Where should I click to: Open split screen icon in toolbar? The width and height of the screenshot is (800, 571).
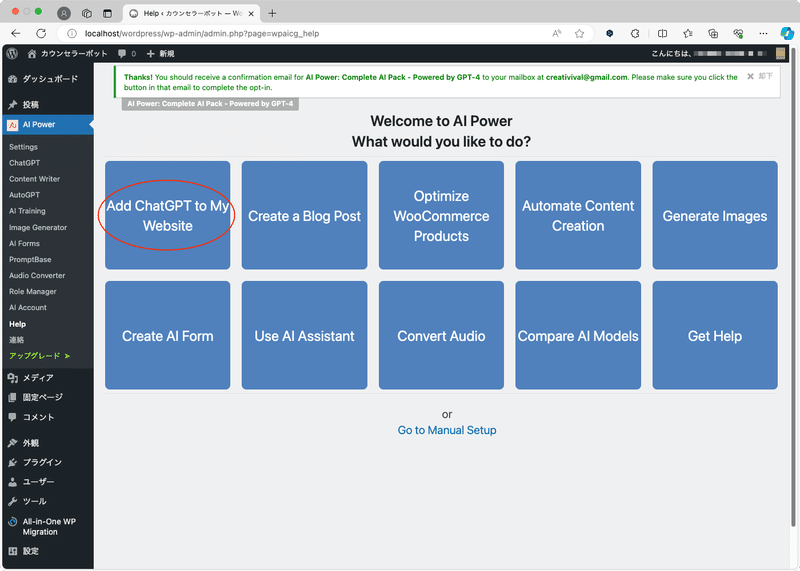[x=662, y=34]
